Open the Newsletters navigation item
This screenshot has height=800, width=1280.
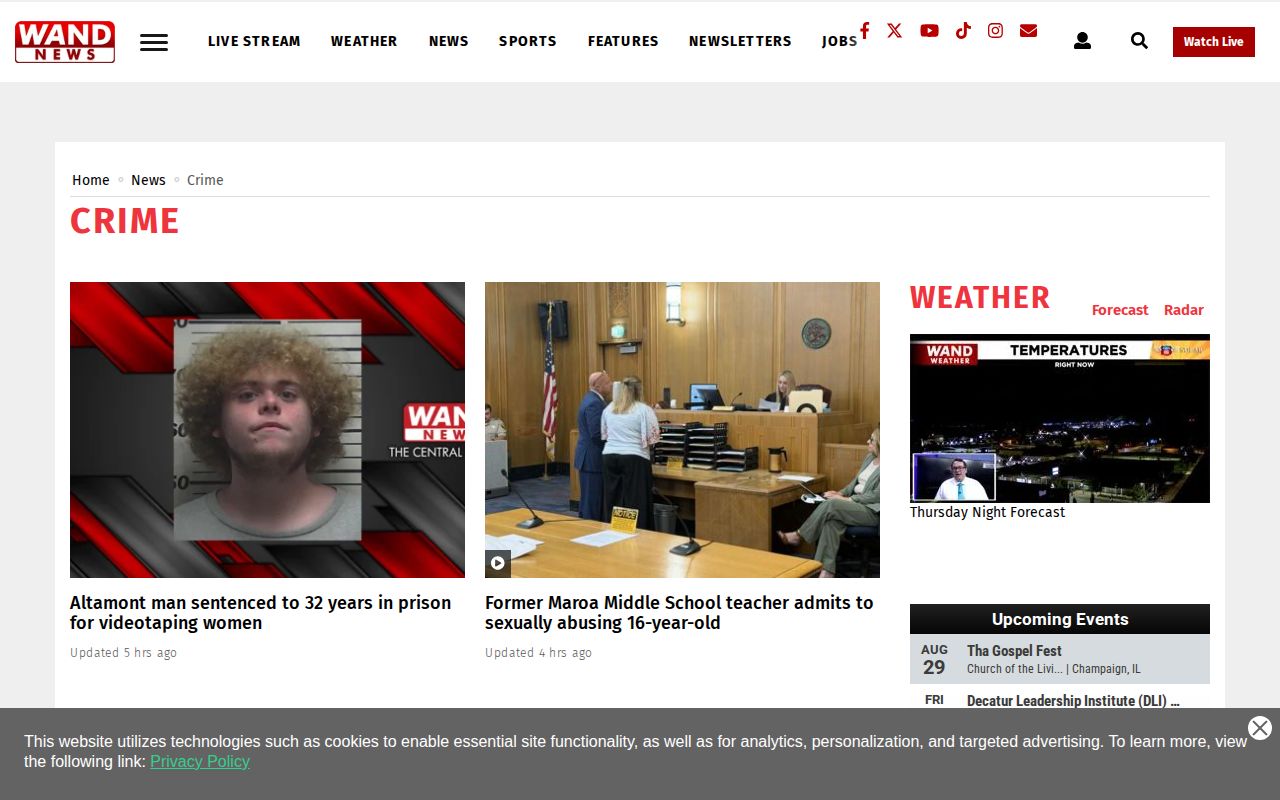click(x=740, y=41)
